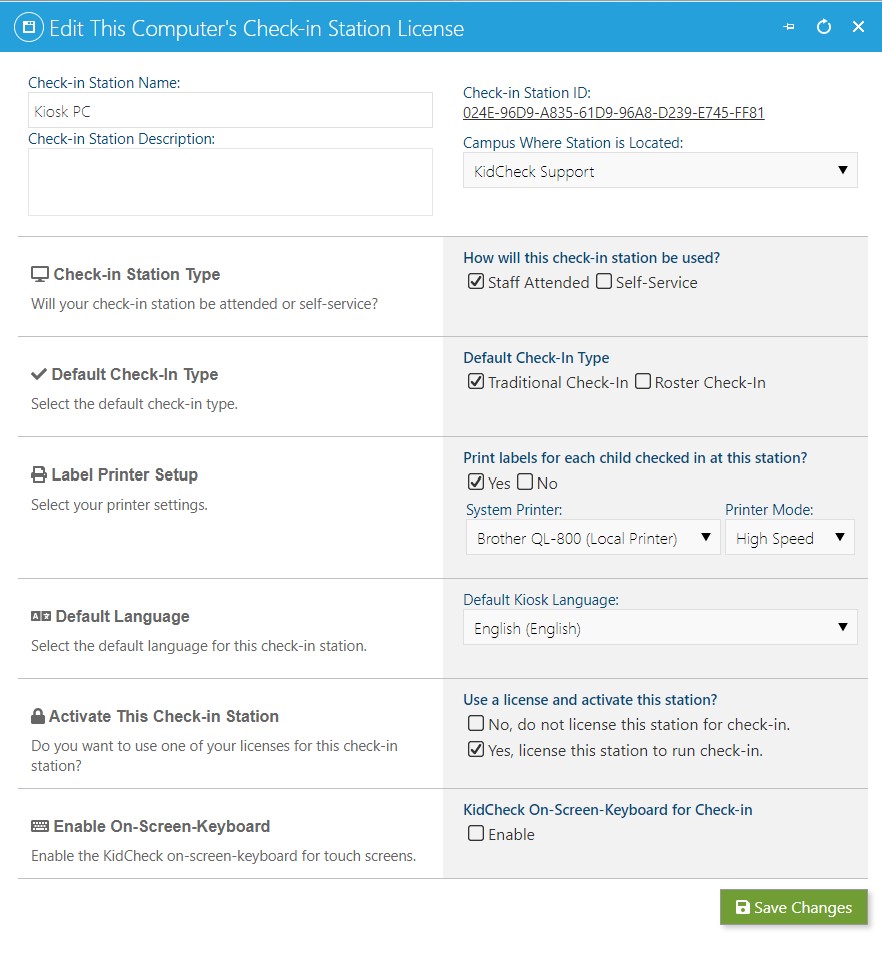Open the Printer Mode High Speed dropdown
This screenshot has height=955, width=882.
click(790, 538)
